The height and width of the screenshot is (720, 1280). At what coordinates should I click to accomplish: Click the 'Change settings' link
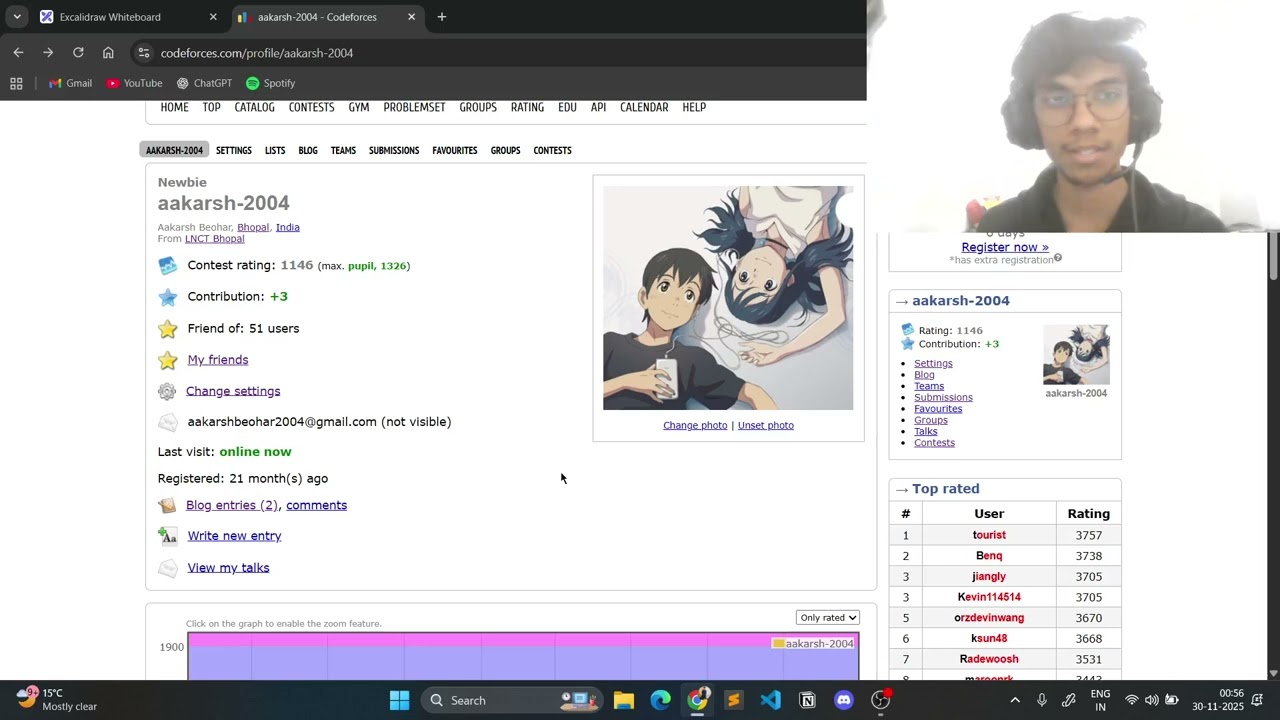233,391
